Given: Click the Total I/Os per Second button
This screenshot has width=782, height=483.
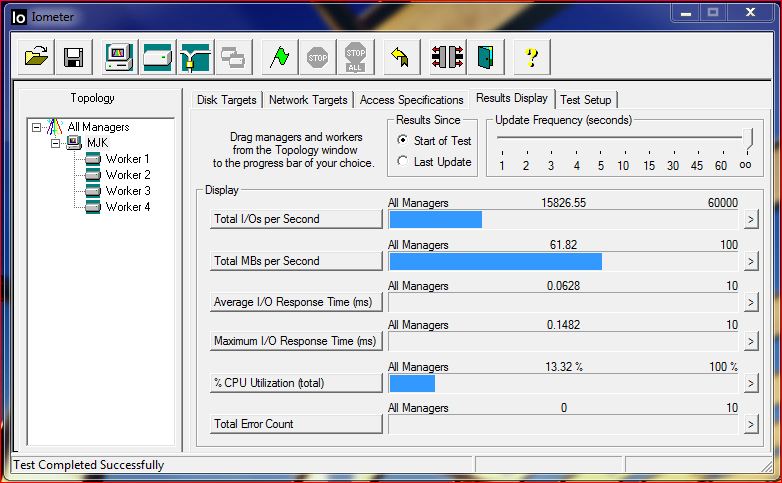Looking at the screenshot, I should (x=296, y=219).
